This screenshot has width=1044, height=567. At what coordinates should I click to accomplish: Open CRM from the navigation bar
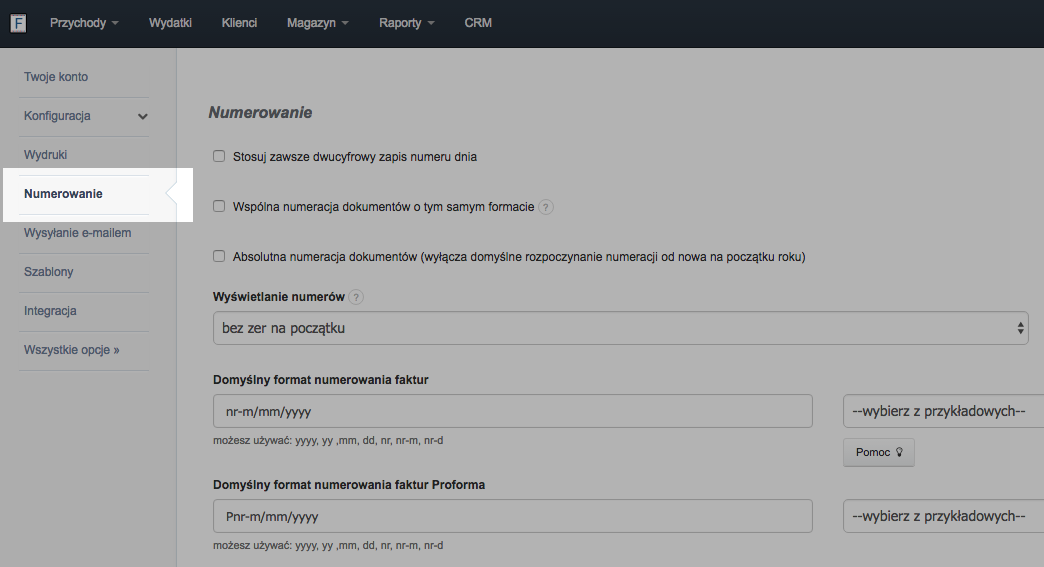click(x=478, y=23)
